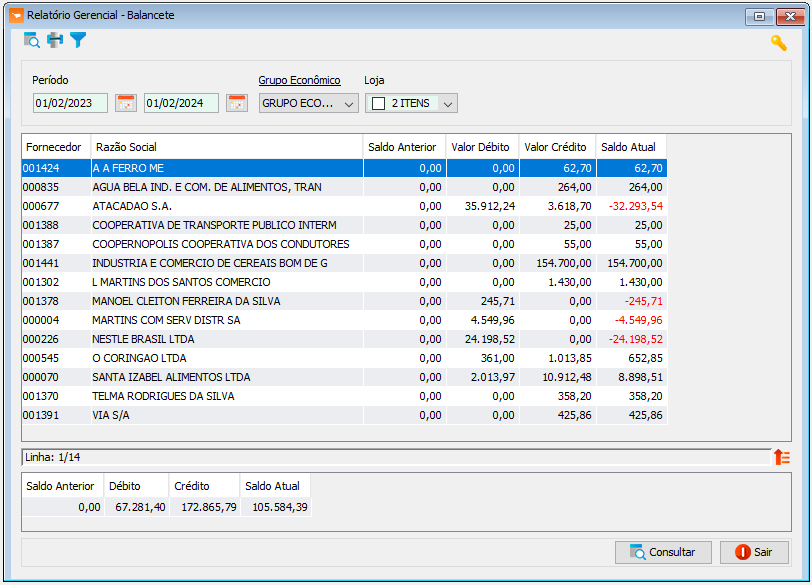Select SANTA IZABEL ALIMENTOS LTDA row

[x=344, y=377]
